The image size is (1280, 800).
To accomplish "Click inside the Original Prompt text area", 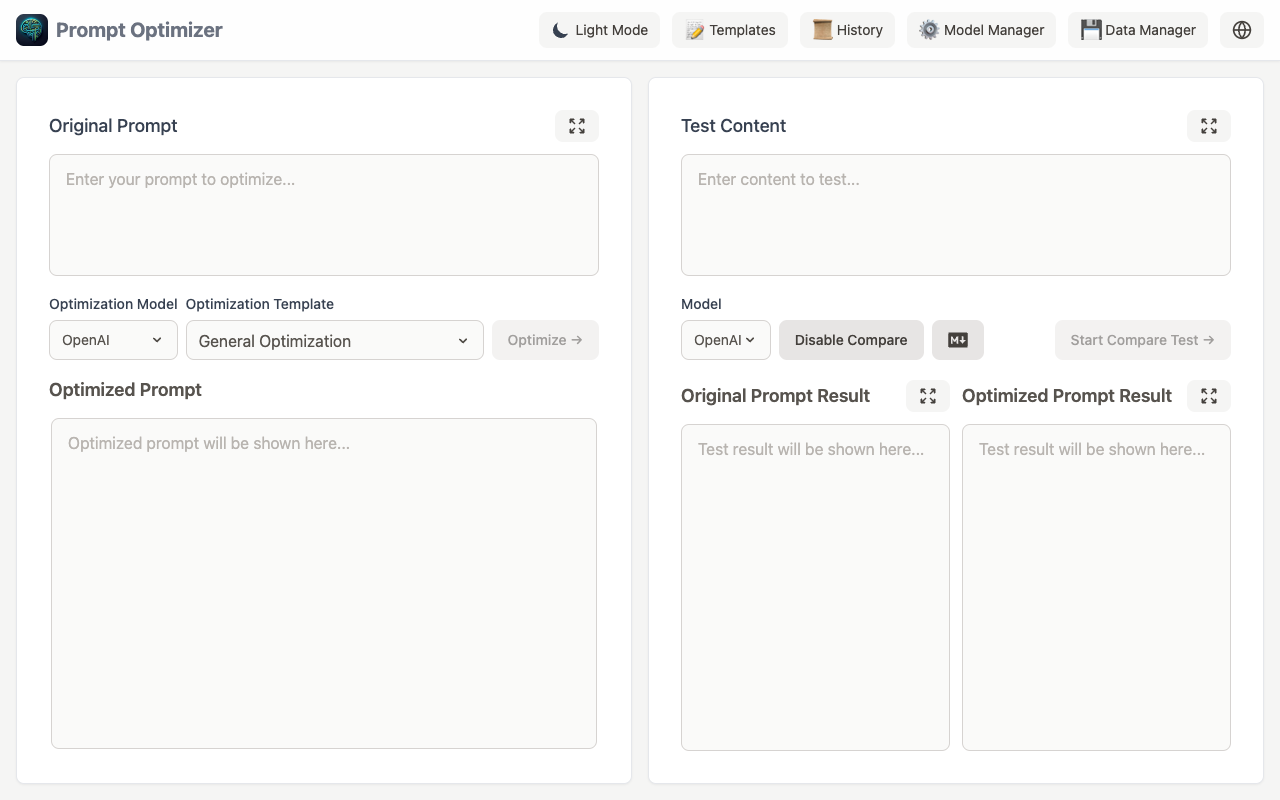I will tap(324, 214).
